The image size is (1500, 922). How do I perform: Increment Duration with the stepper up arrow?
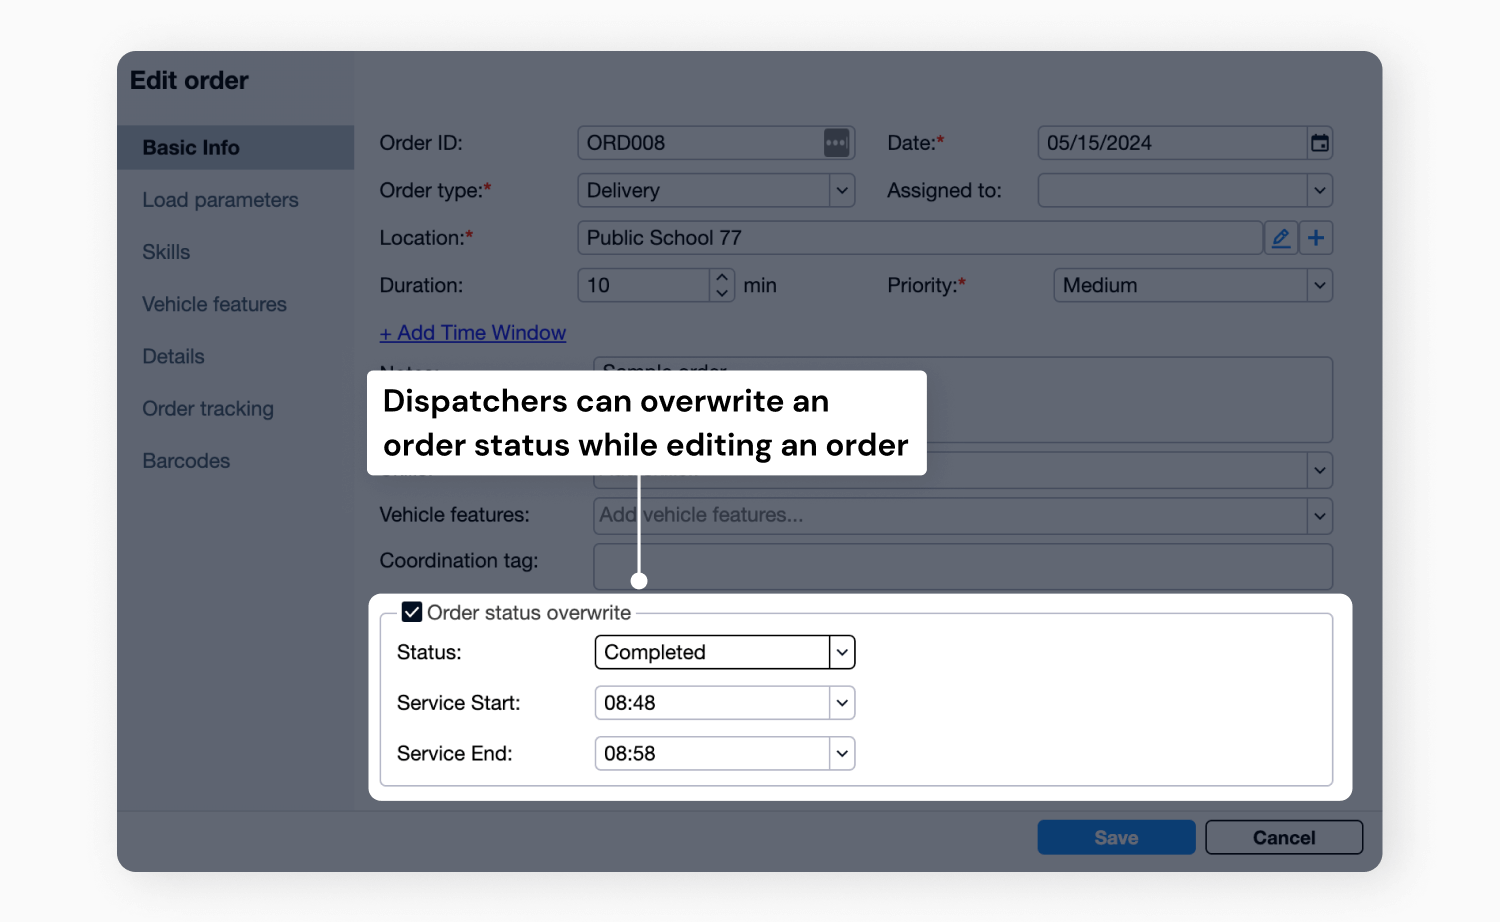(721, 278)
